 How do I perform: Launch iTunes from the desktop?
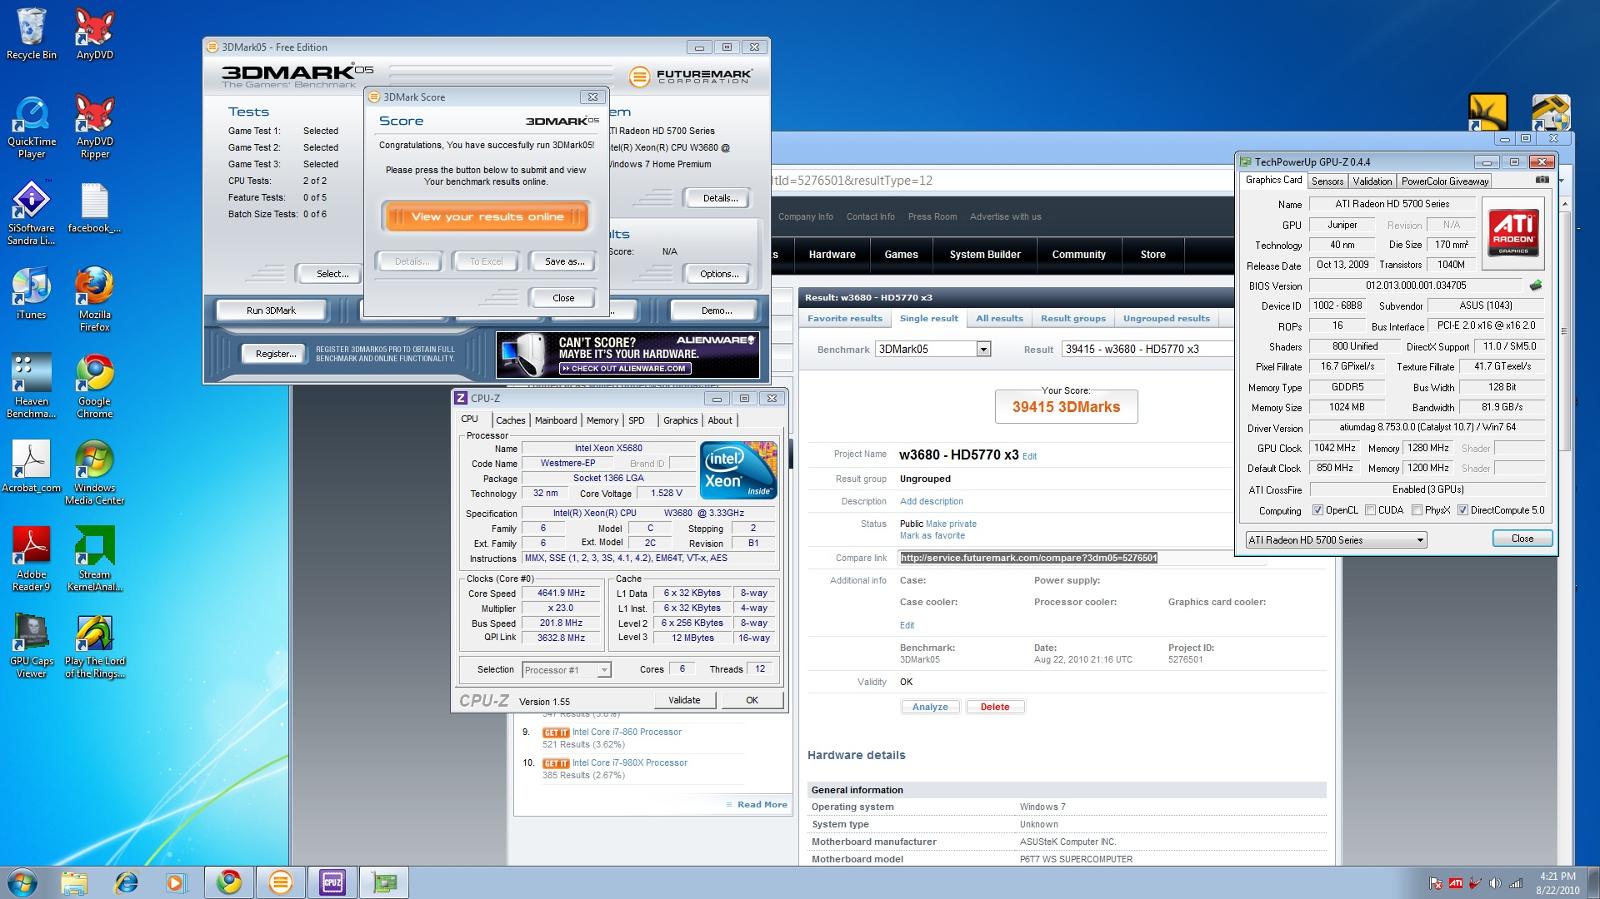tap(31, 294)
